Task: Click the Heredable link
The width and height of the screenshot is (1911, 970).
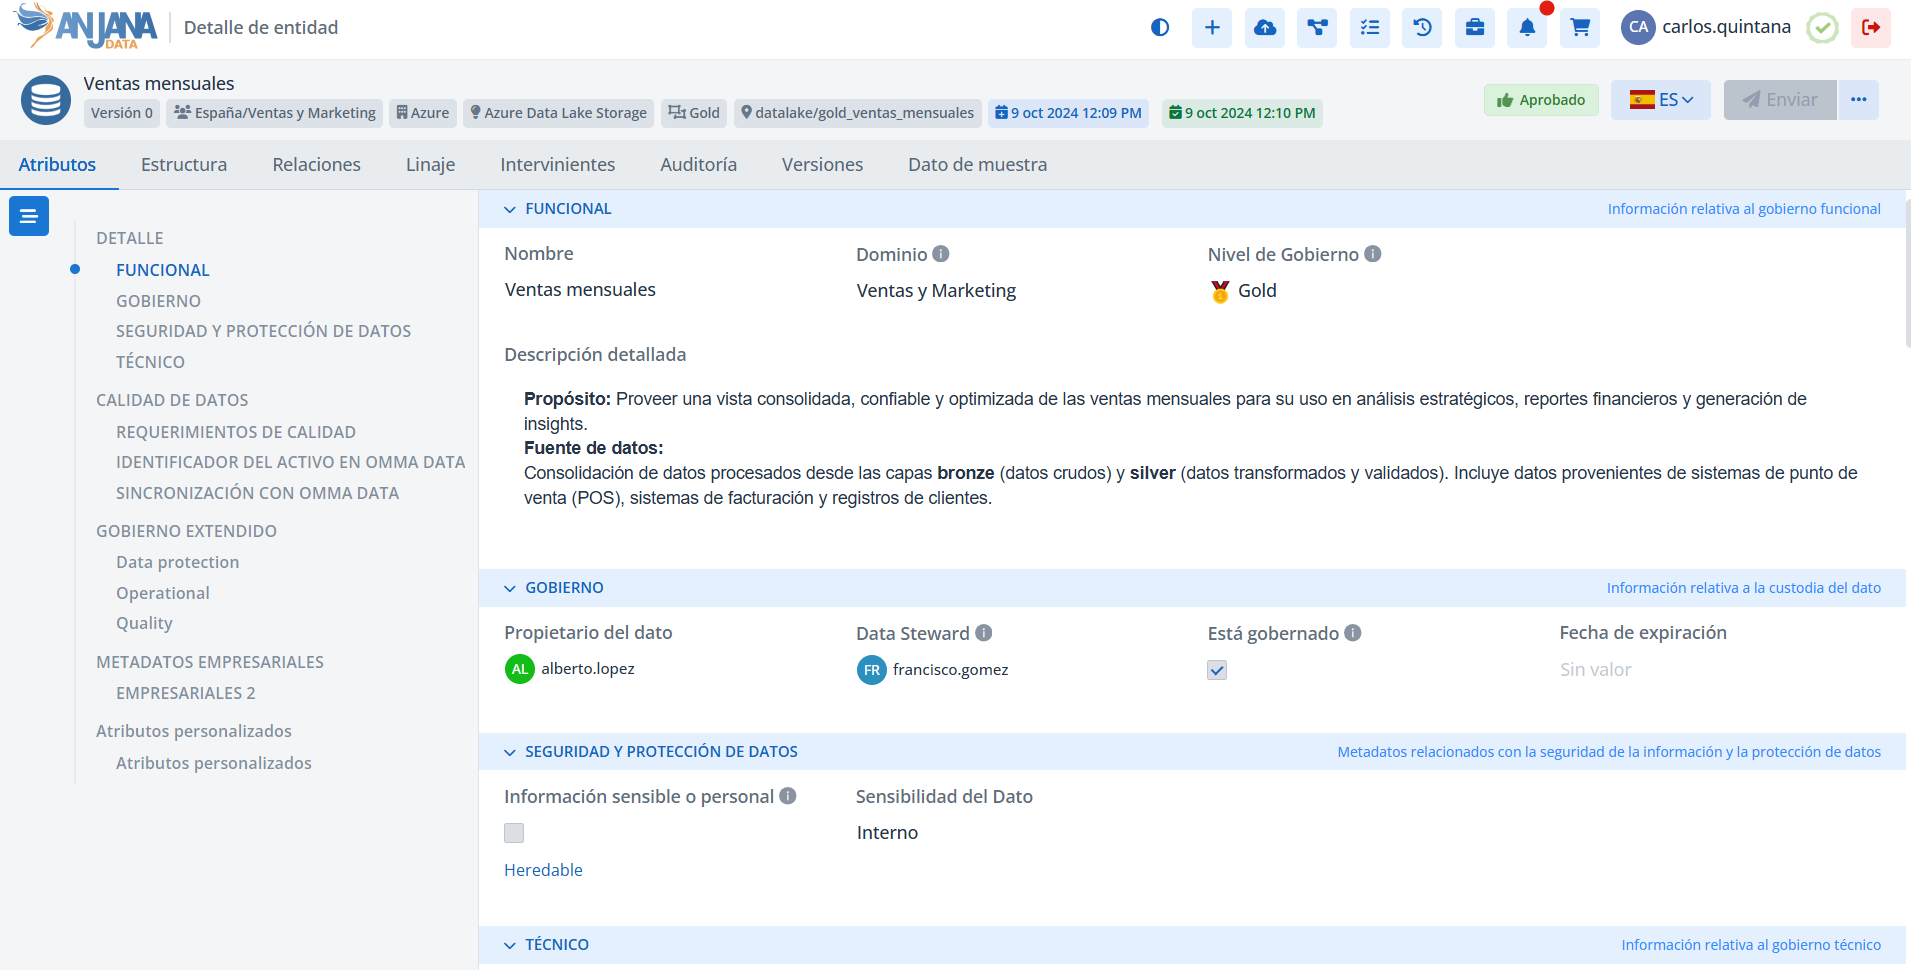Action: (x=543, y=870)
